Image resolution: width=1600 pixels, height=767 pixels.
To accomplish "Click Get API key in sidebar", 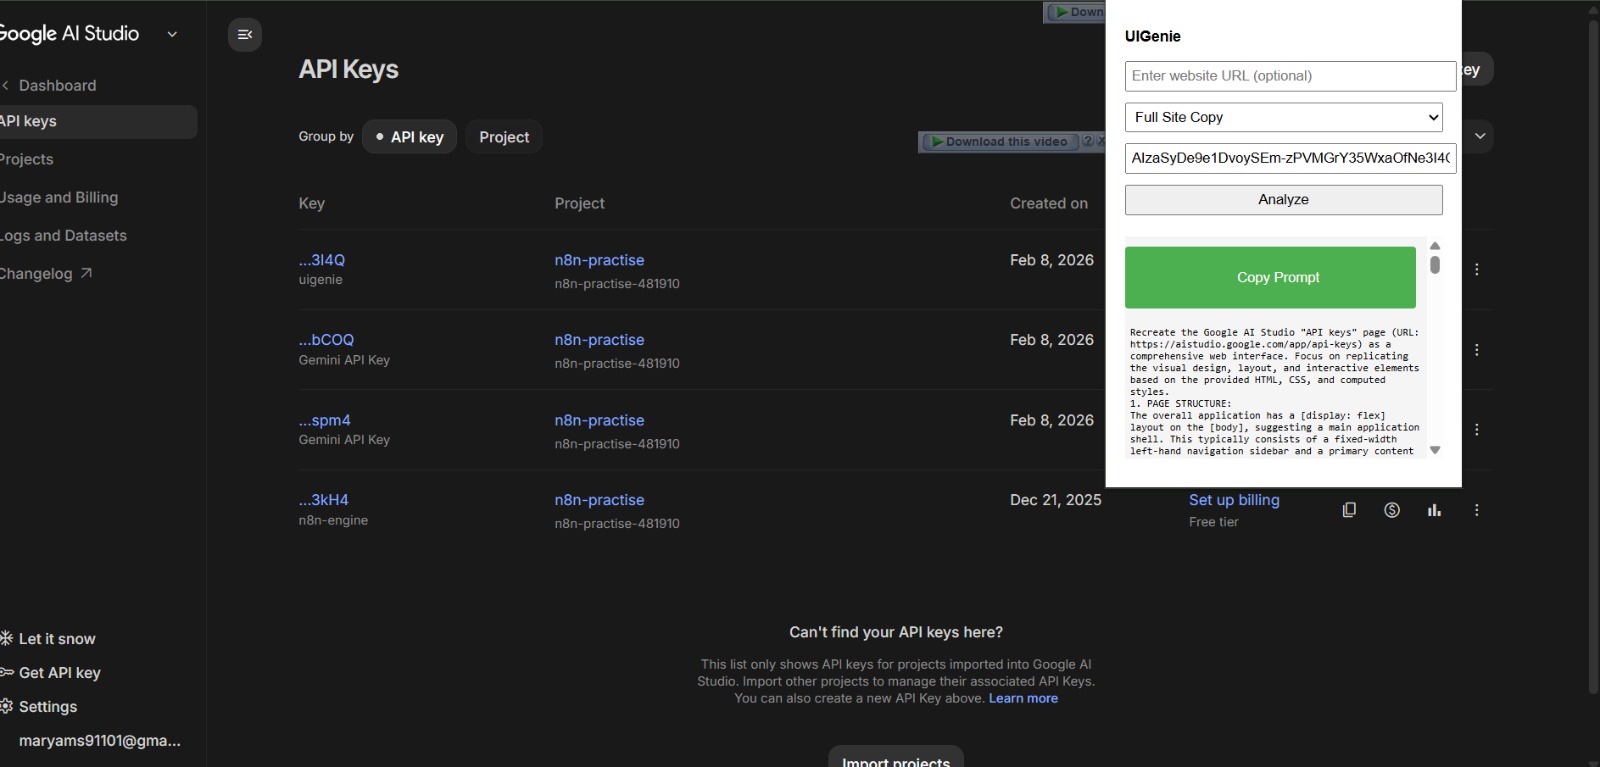I will click(59, 673).
